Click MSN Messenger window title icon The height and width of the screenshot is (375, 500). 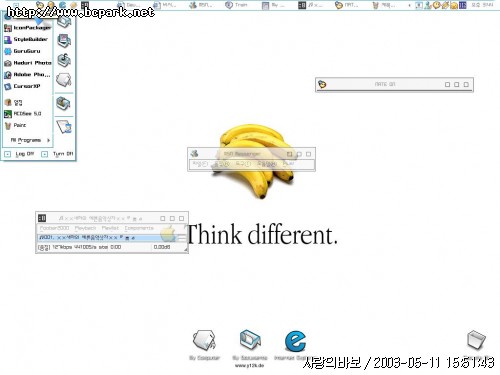pos(194,154)
